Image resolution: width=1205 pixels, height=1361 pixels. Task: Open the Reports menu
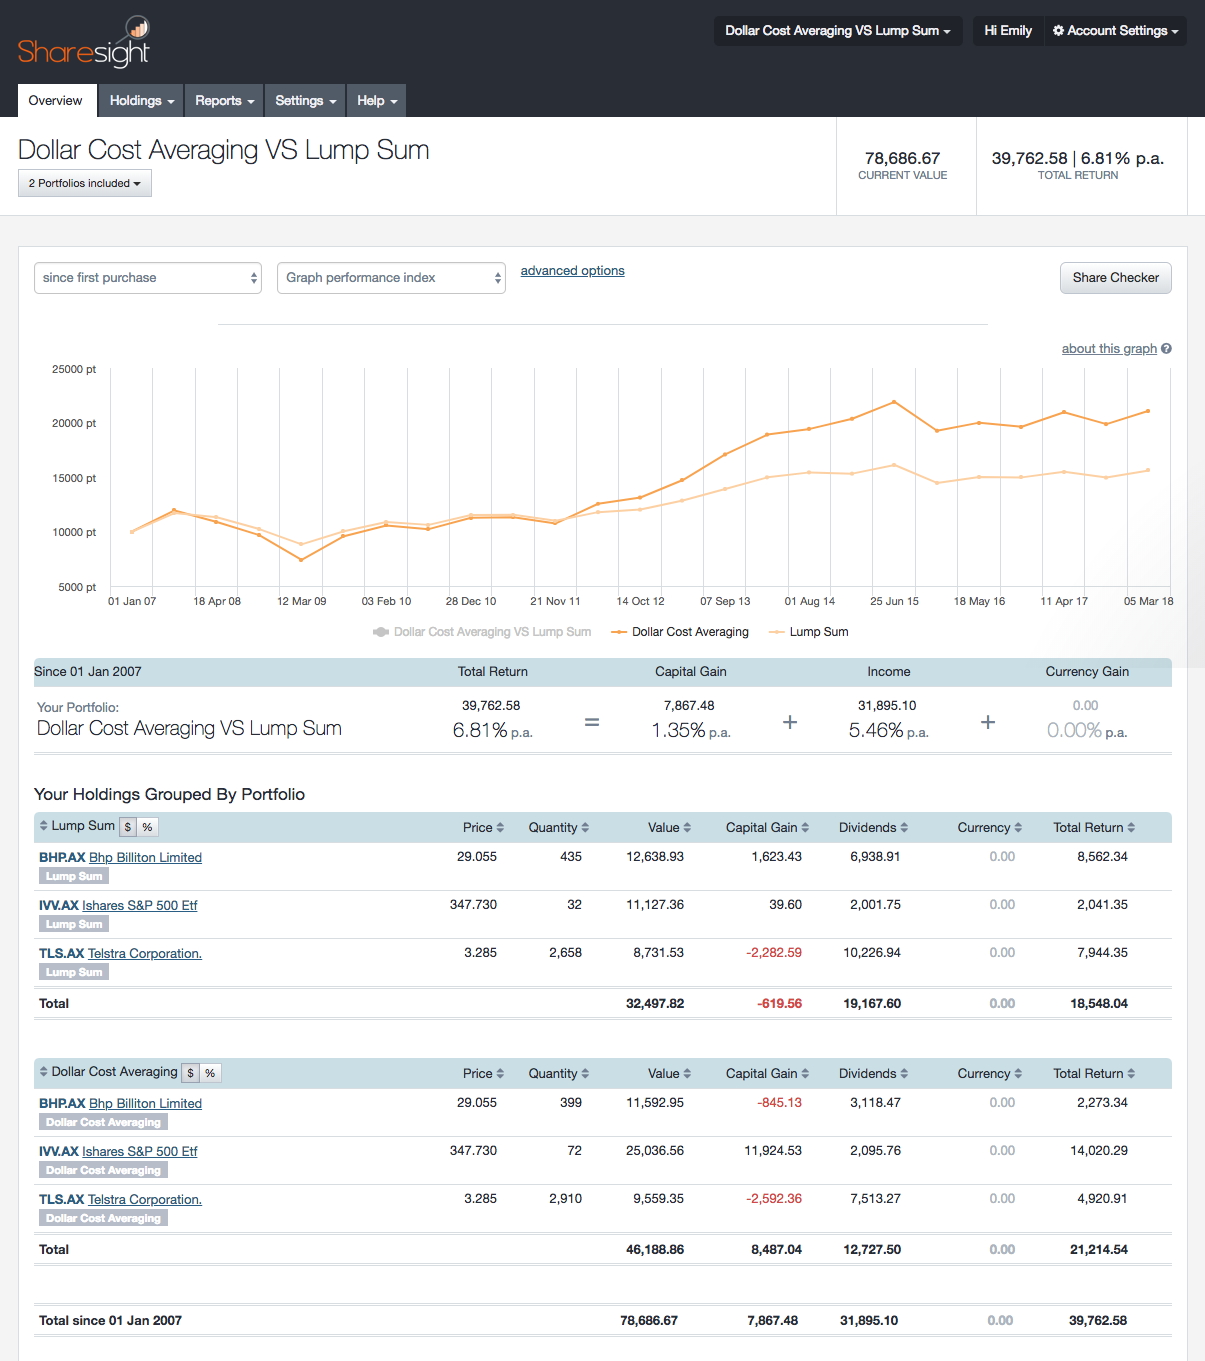pos(224,101)
